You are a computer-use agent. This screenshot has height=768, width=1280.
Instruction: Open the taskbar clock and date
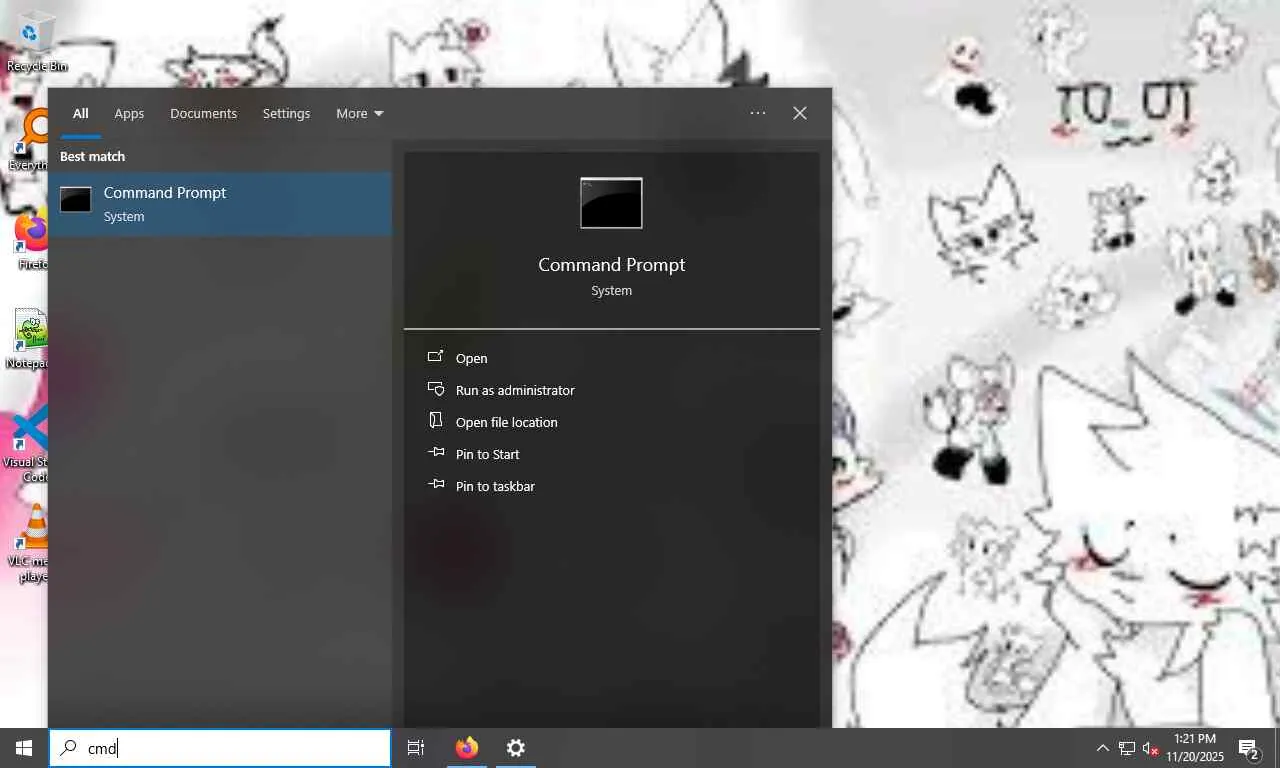[1194, 748]
